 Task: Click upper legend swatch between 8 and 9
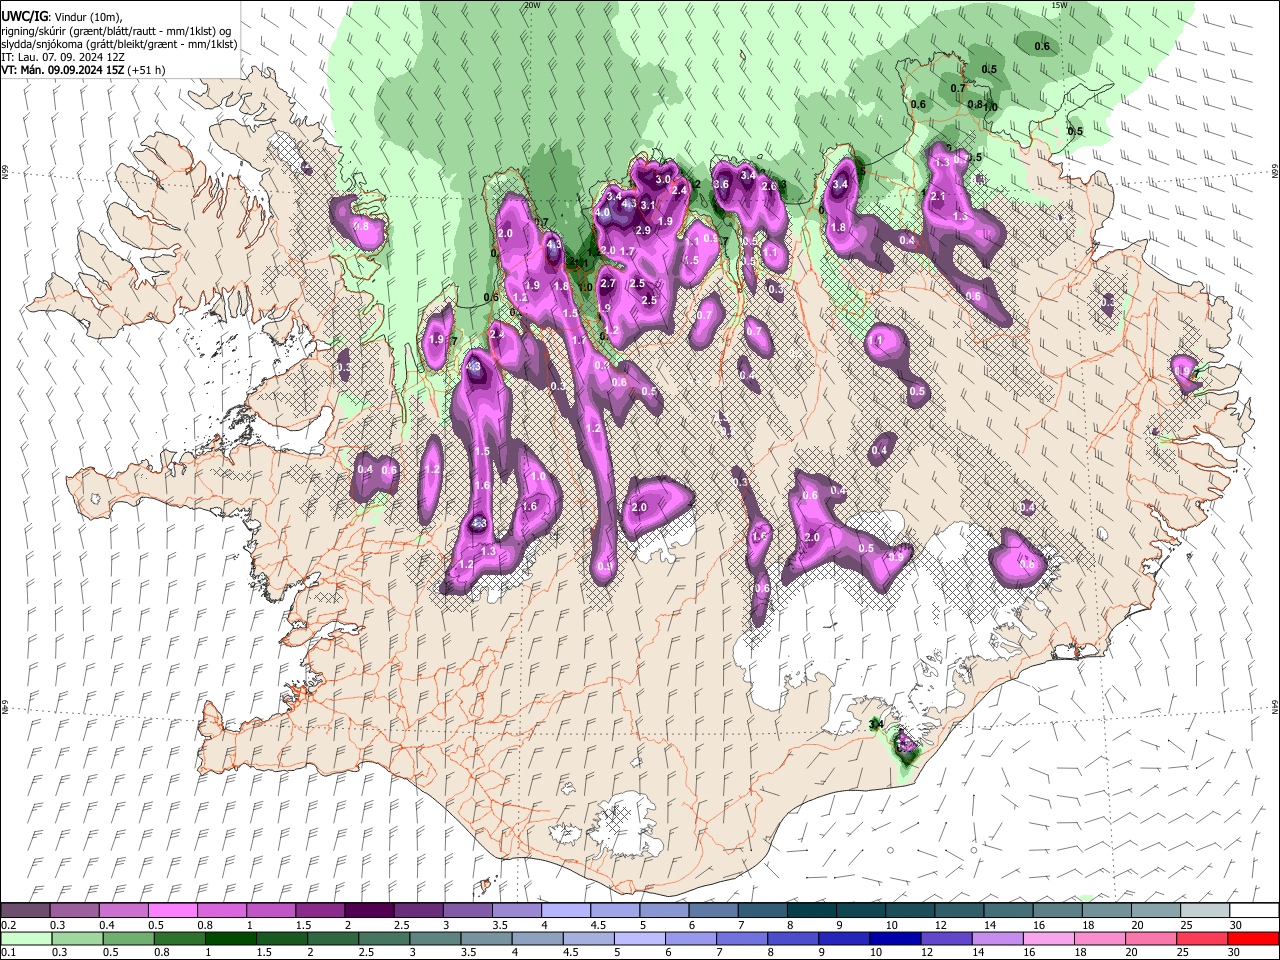(812, 910)
